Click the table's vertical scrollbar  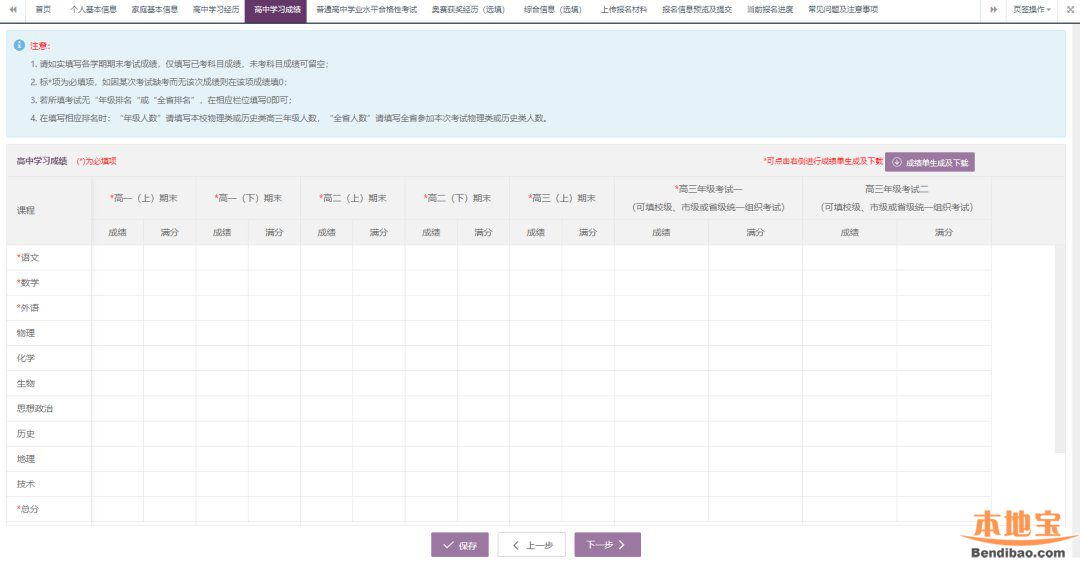pyautogui.click(x=1059, y=350)
